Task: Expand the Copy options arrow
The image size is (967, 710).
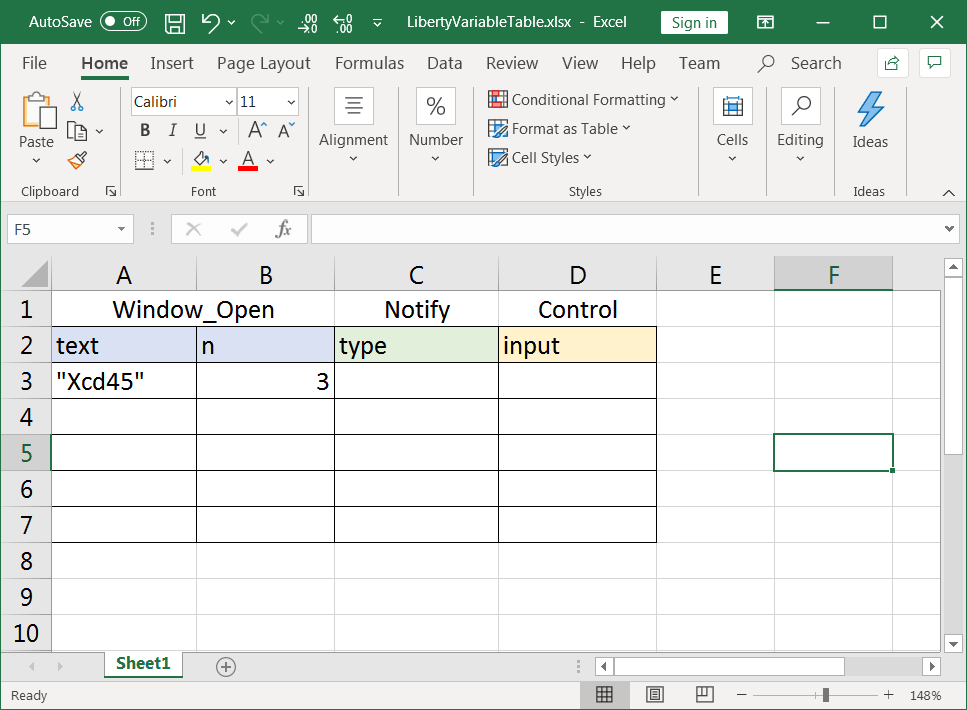Action: 99,131
